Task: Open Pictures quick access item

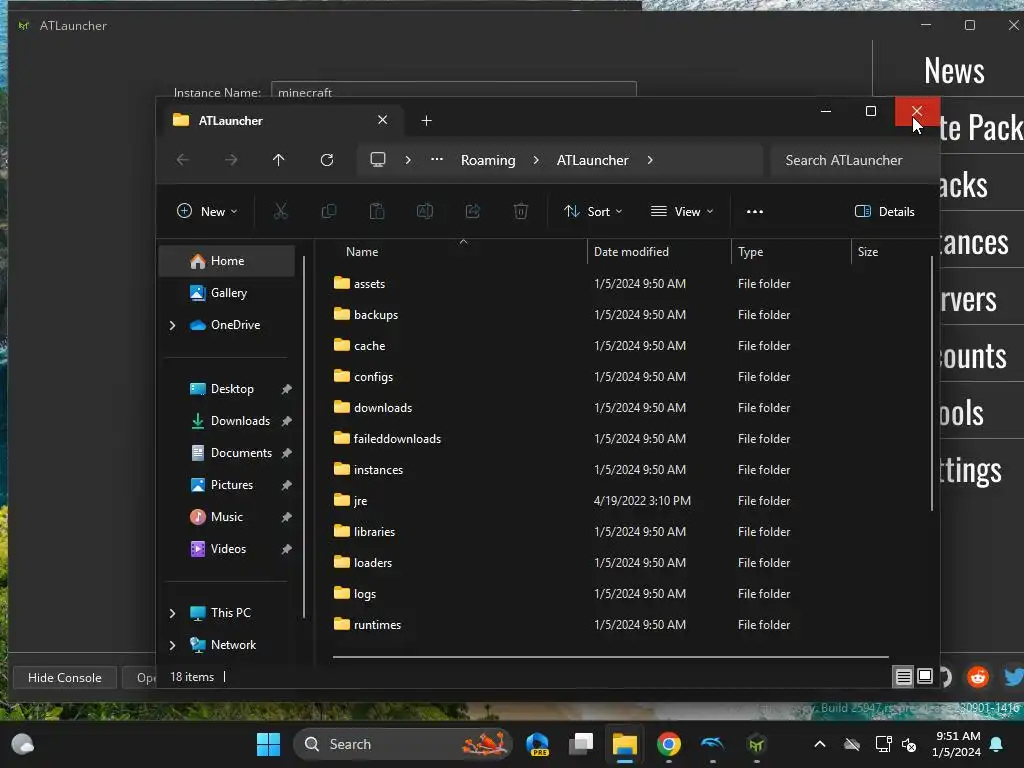Action: pyautogui.click(x=227, y=485)
